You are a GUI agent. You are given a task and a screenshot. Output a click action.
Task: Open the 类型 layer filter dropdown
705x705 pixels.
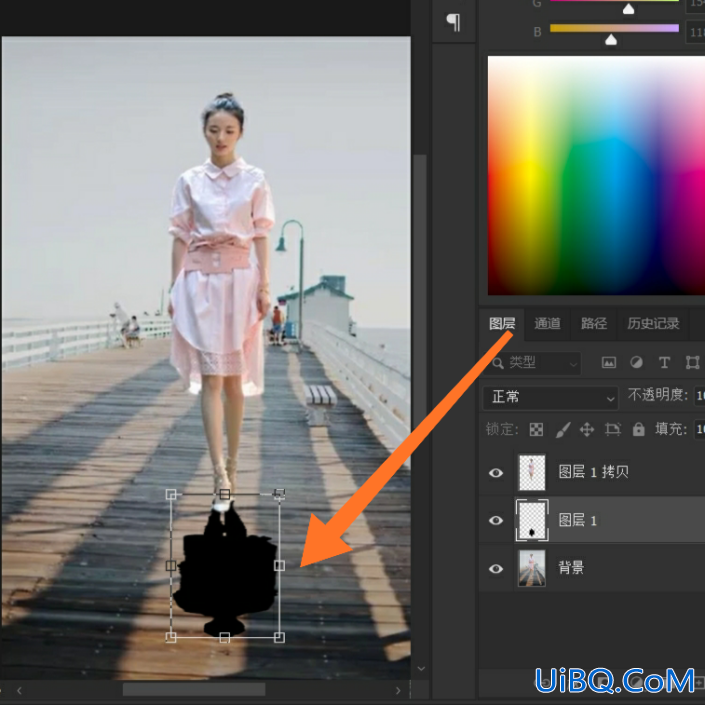pos(532,363)
